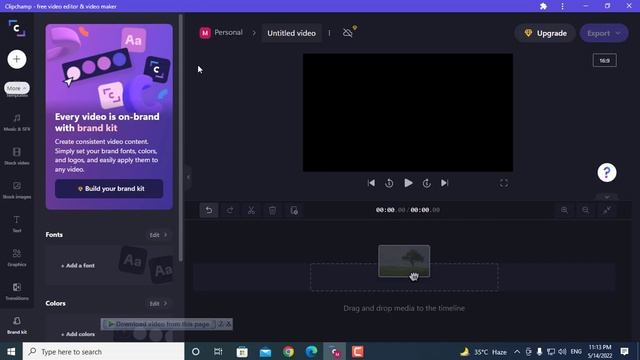Screen dimensions: 640x360
Task: Click the dragged tree clip thumbnail
Action: 404,261
